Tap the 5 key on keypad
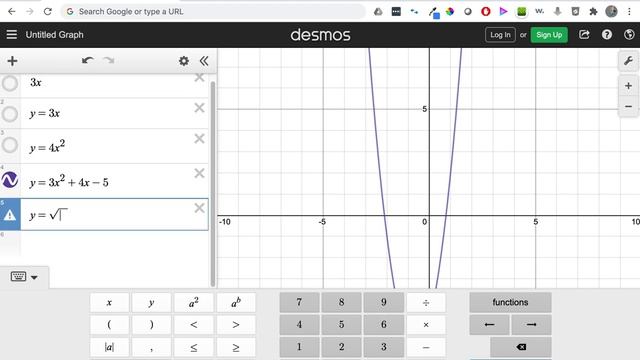 tap(341, 324)
